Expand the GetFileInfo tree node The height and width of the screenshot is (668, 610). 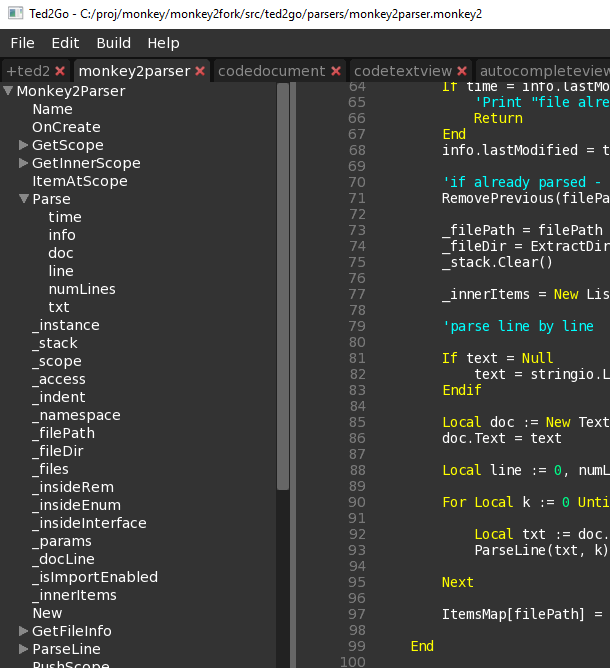click(24, 631)
